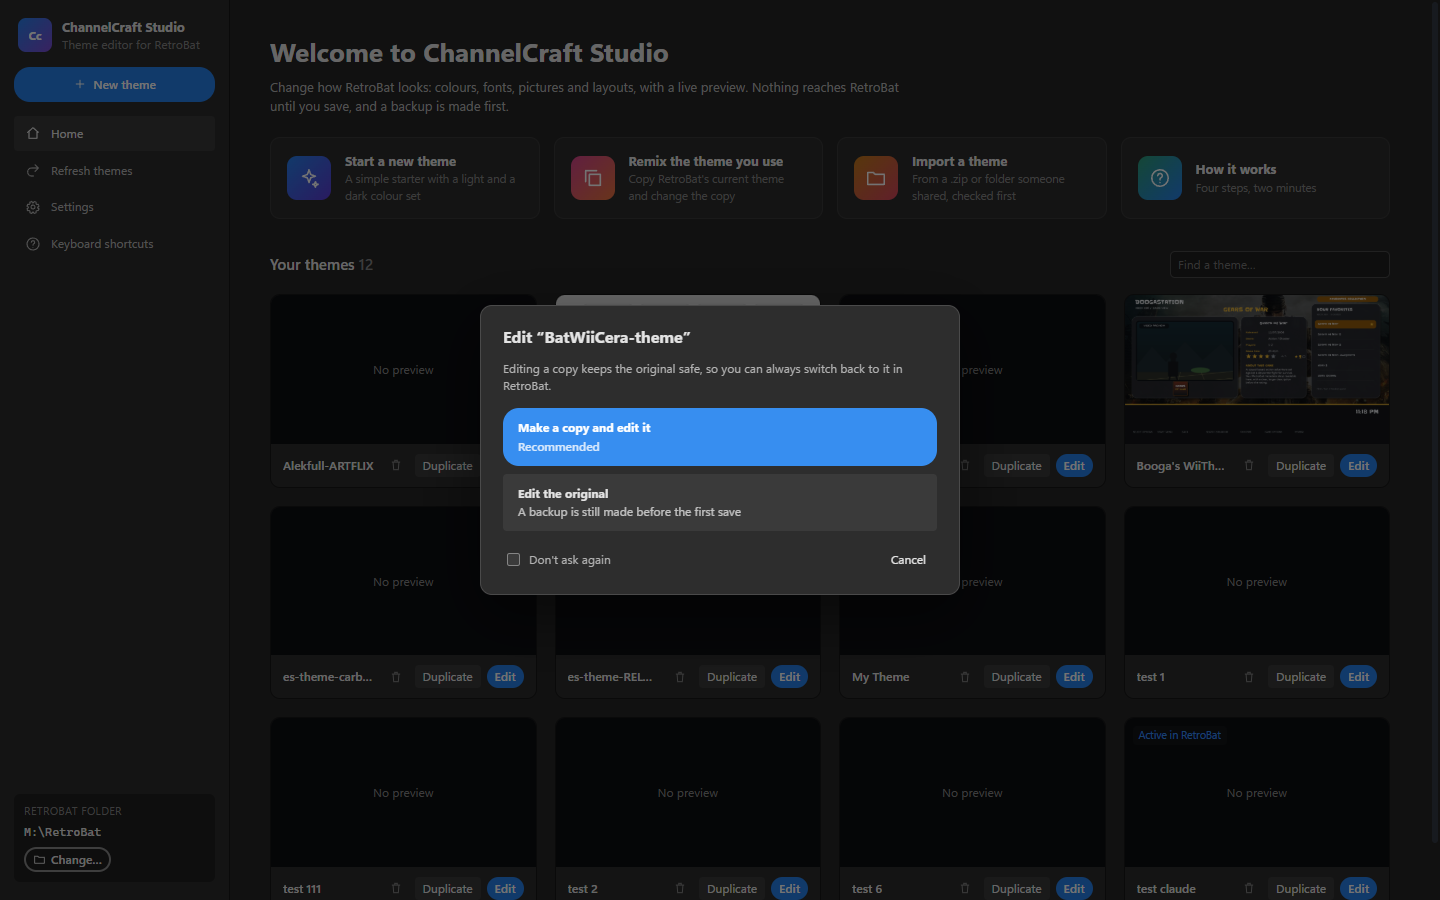This screenshot has height=900, width=1440.
Task: Edit the test 6 theme
Action: (1075, 889)
